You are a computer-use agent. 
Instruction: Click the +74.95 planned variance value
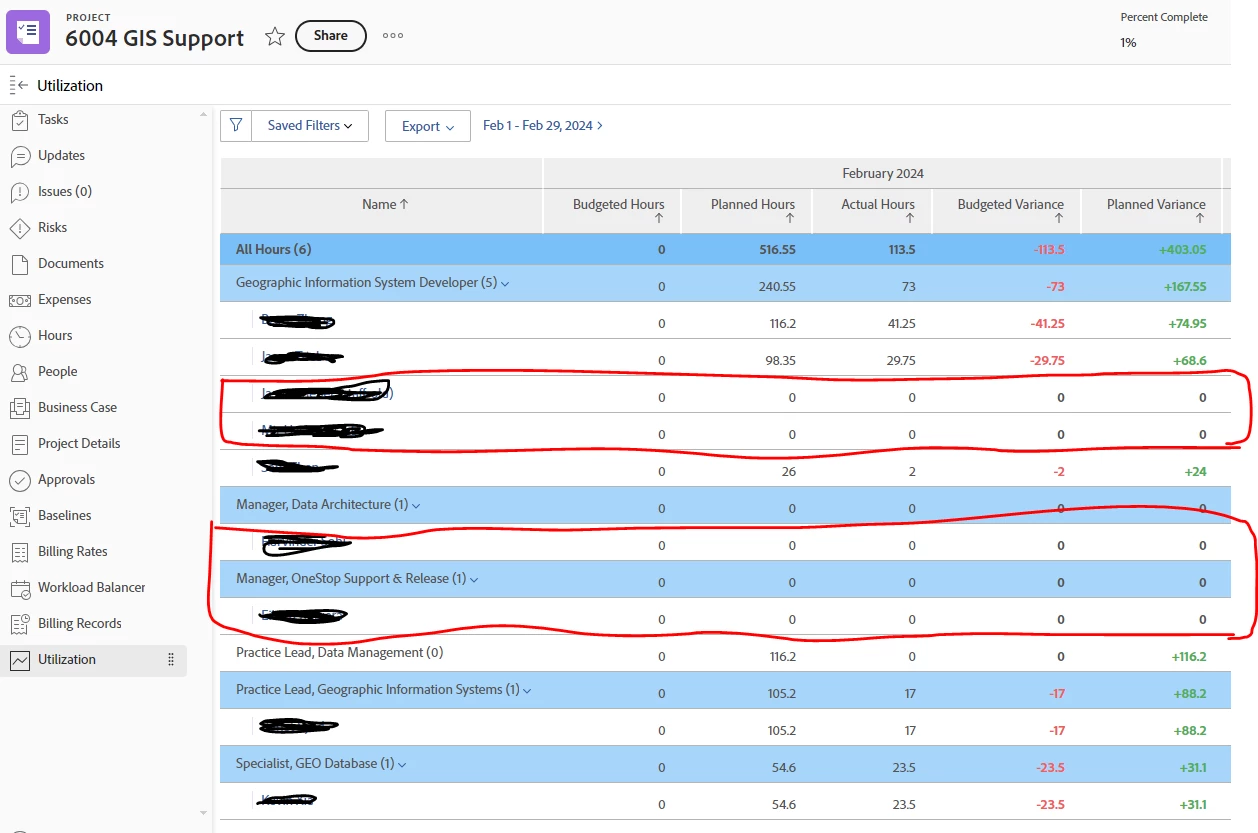coord(1187,324)
